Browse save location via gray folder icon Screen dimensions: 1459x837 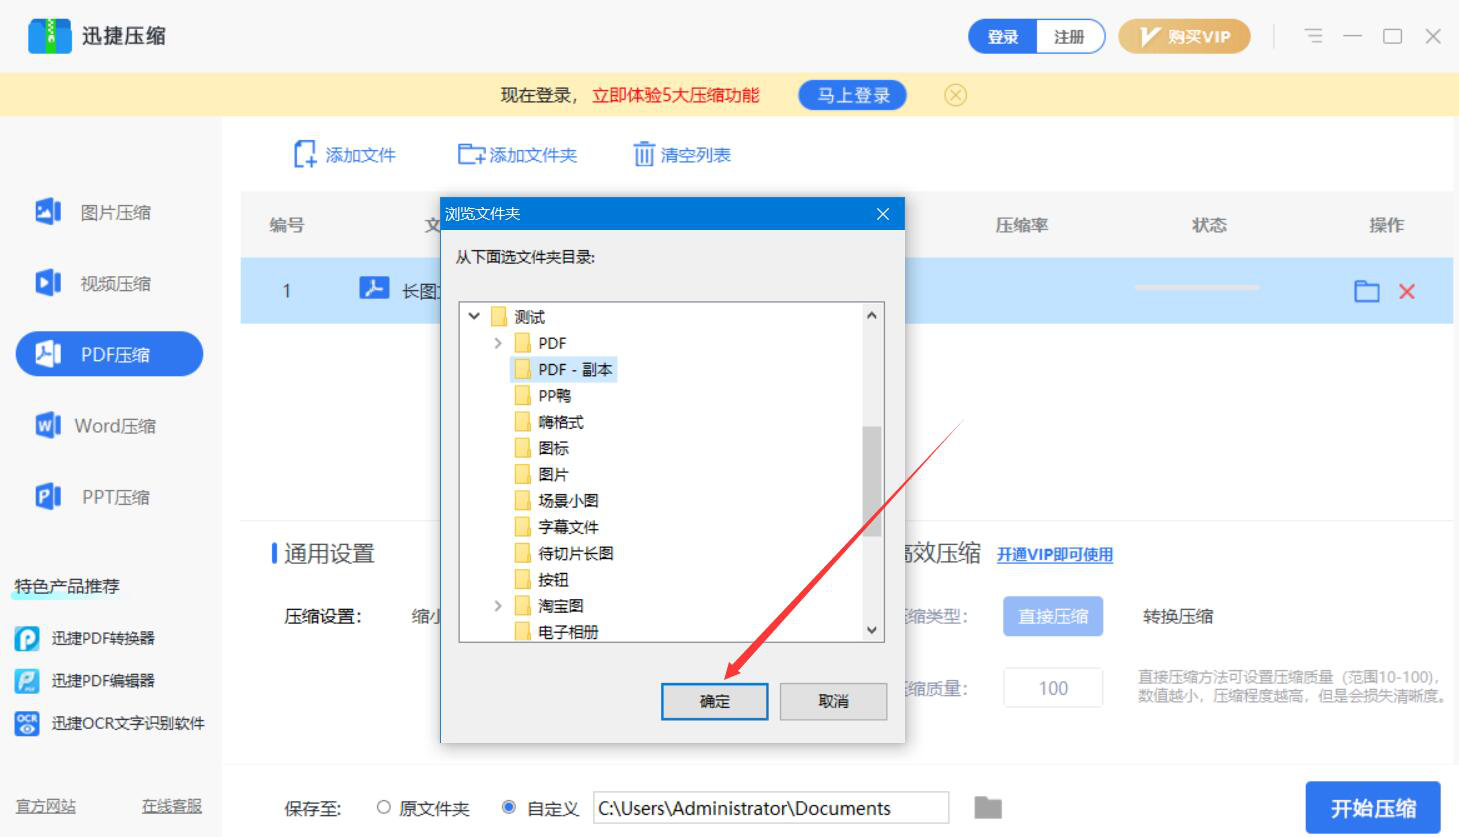tap(988, 807)
